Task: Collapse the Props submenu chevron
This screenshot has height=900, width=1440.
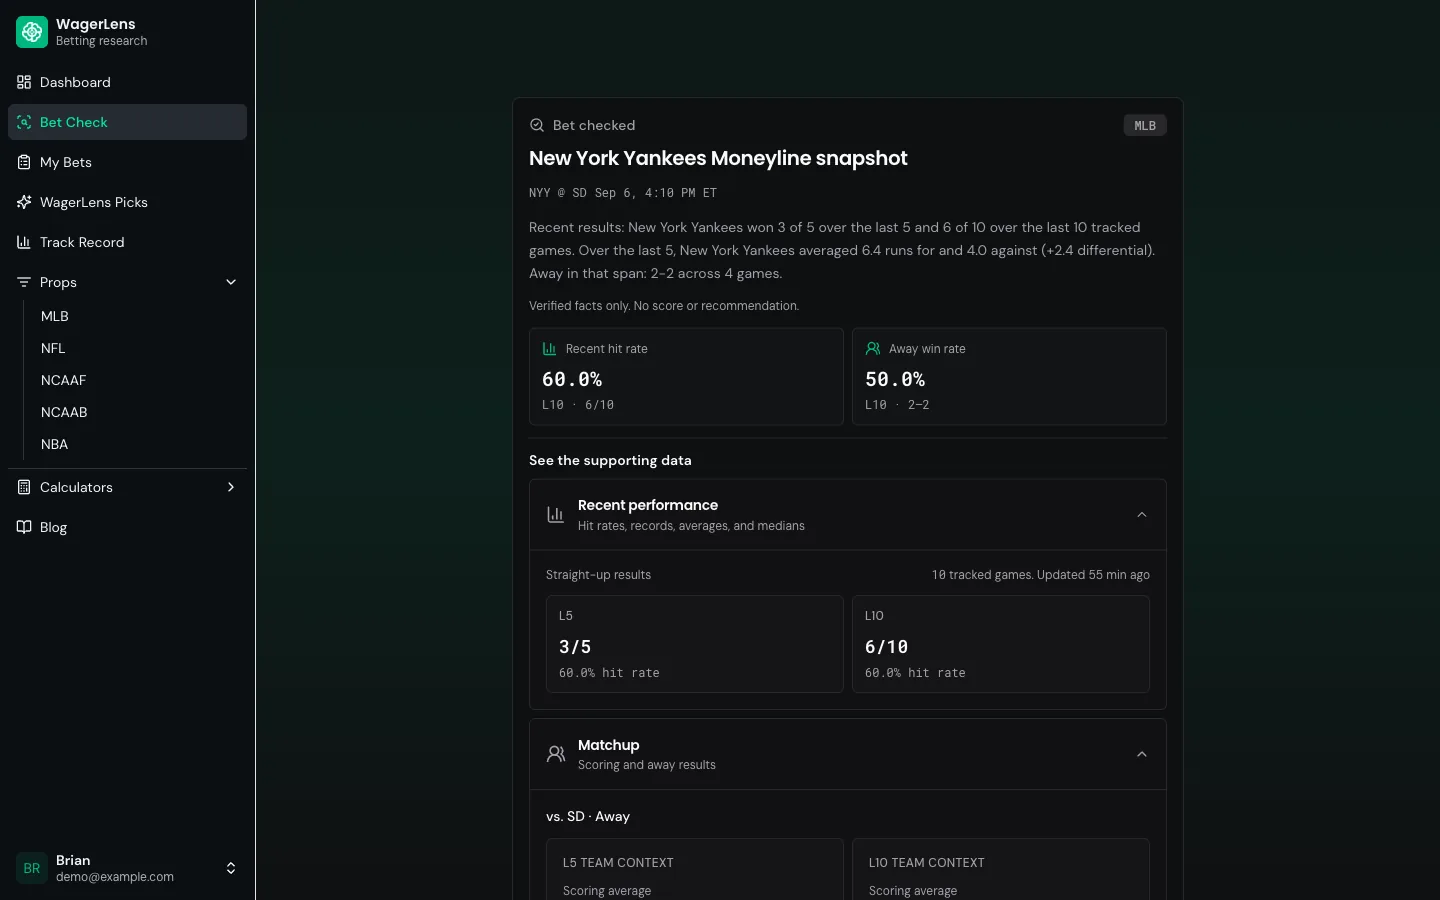Action: 231,282
